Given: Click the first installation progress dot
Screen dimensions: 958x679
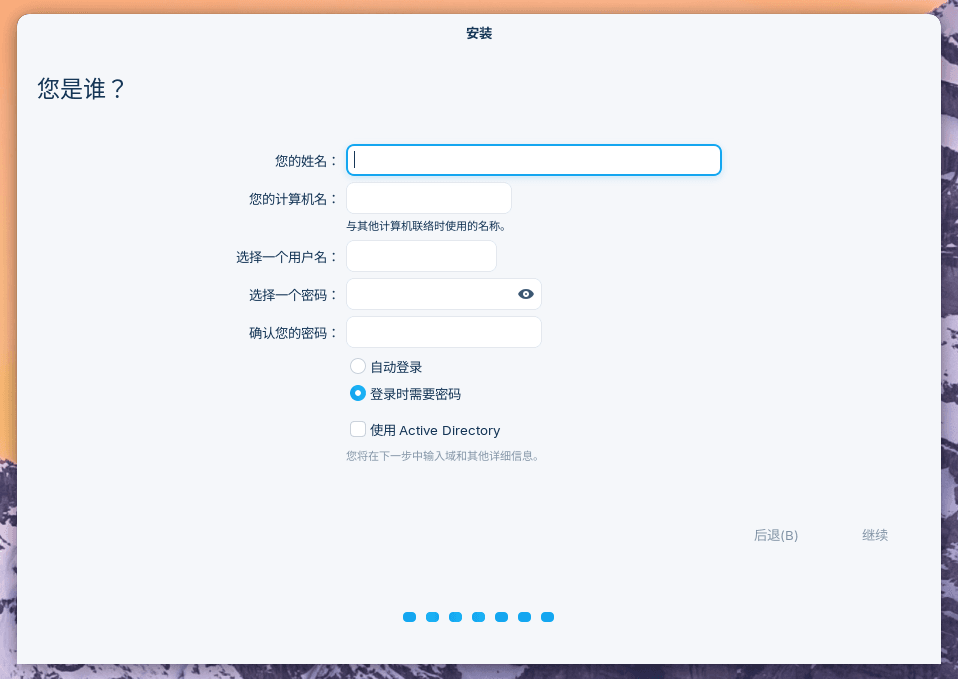Looking at the screenshot, I should pyautogui.click(x=409, y=617).
